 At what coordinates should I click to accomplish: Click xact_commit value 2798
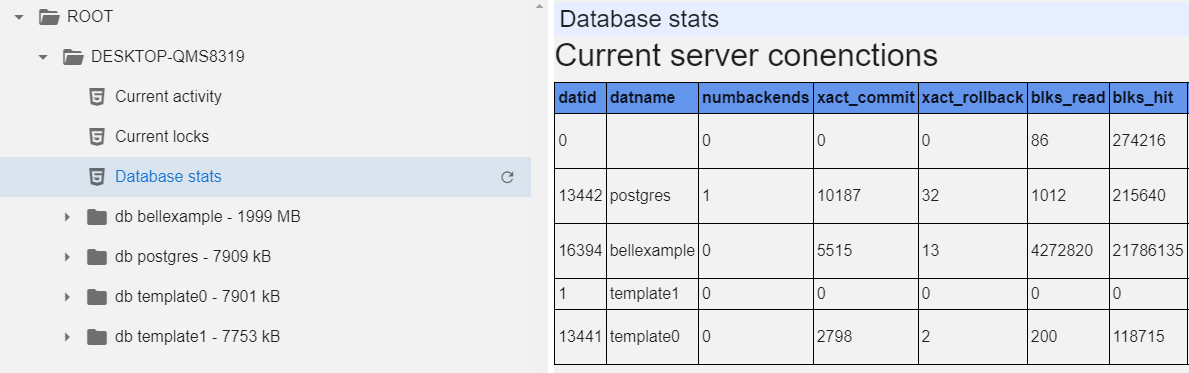click(866, 337)
